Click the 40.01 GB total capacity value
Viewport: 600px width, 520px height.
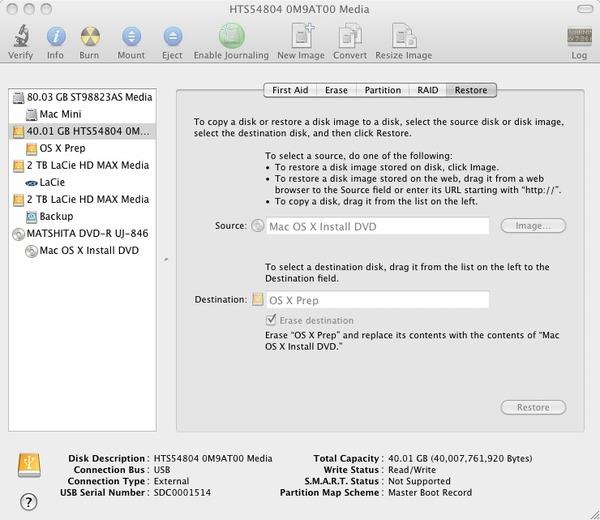click(x=460, y=458)
